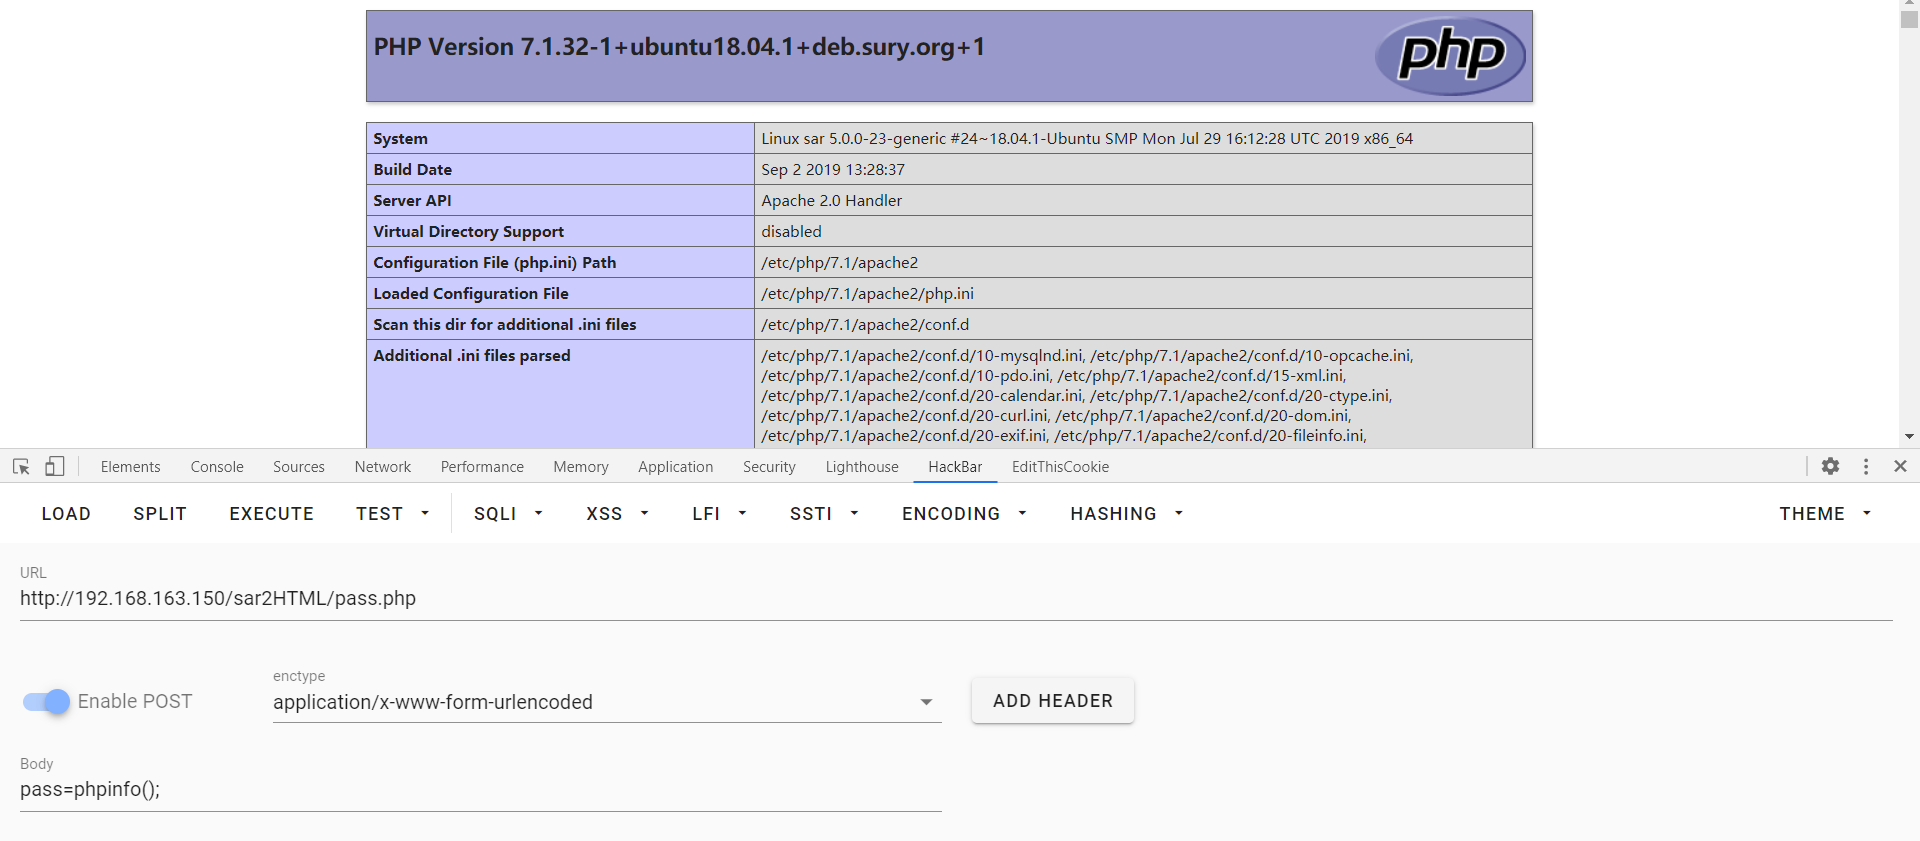Image resolution: width=1920 pixels, height=841 pixels.
Task: Click the 'Additional .ini files parsed' label
Action: 472,356
